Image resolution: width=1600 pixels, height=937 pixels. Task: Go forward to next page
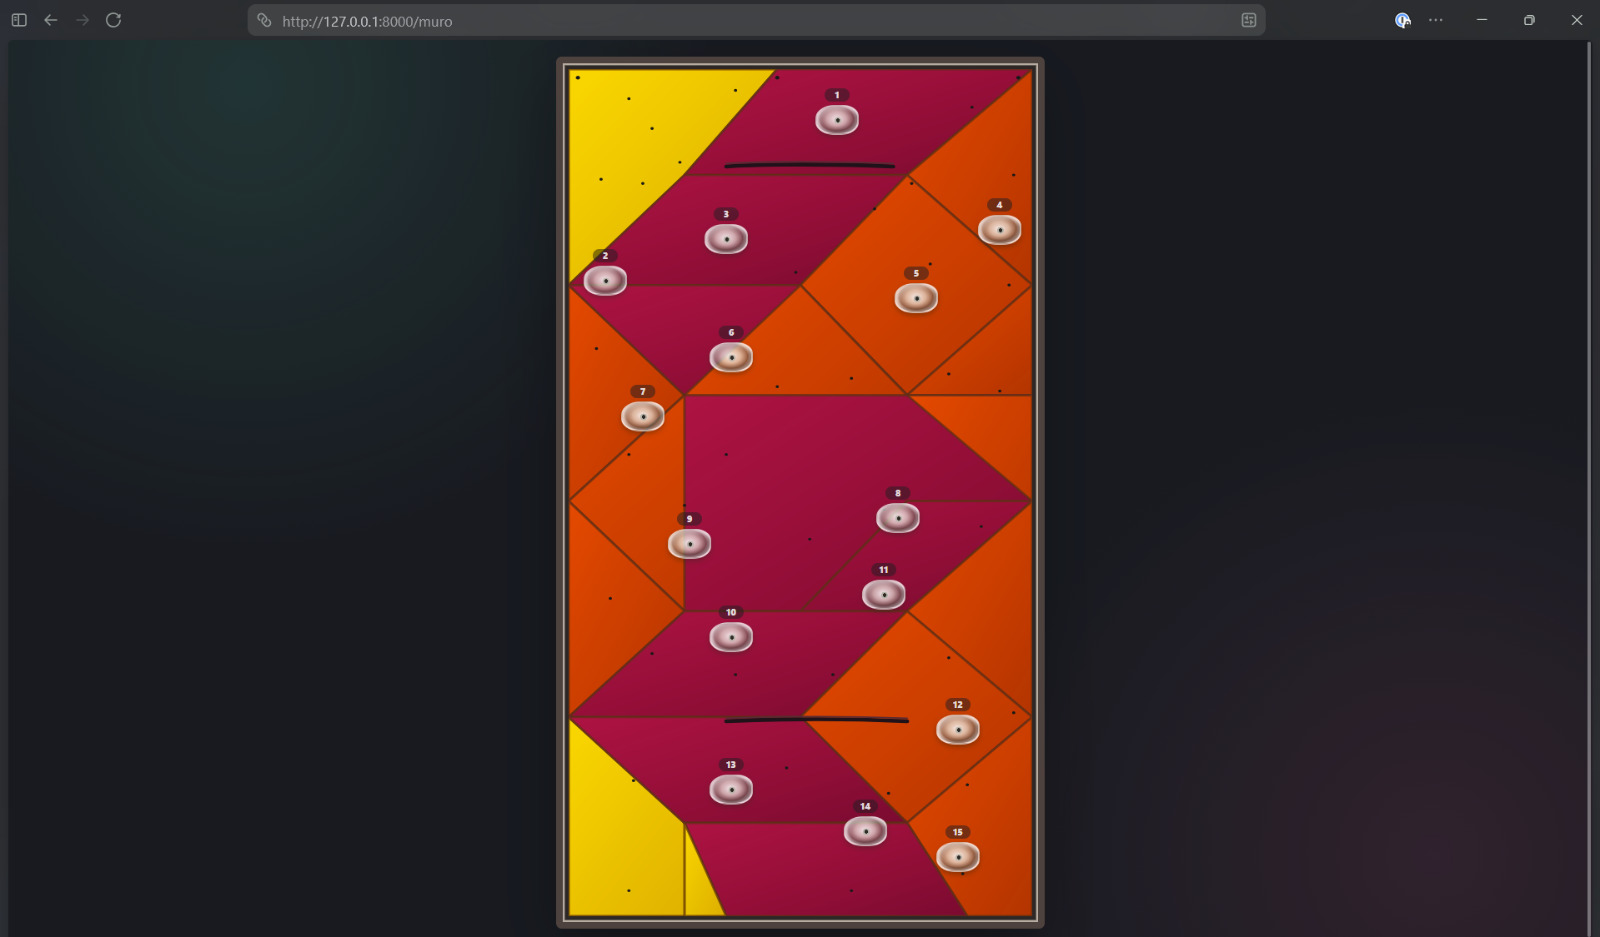82,20
